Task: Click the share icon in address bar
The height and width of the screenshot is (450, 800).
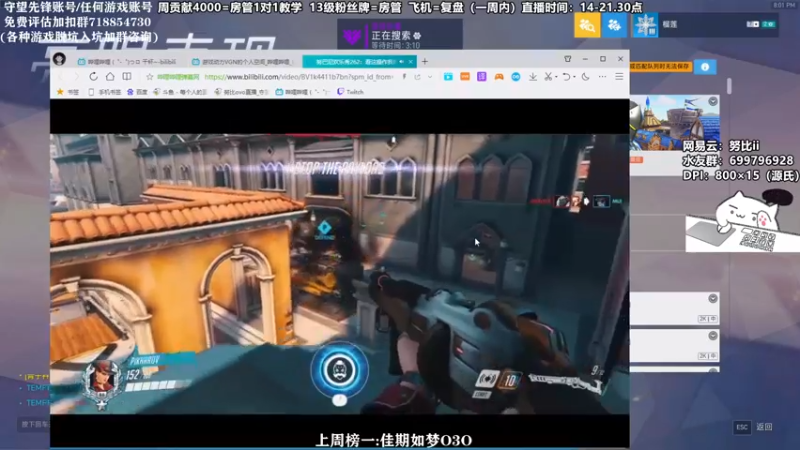Action: [417, 77]
